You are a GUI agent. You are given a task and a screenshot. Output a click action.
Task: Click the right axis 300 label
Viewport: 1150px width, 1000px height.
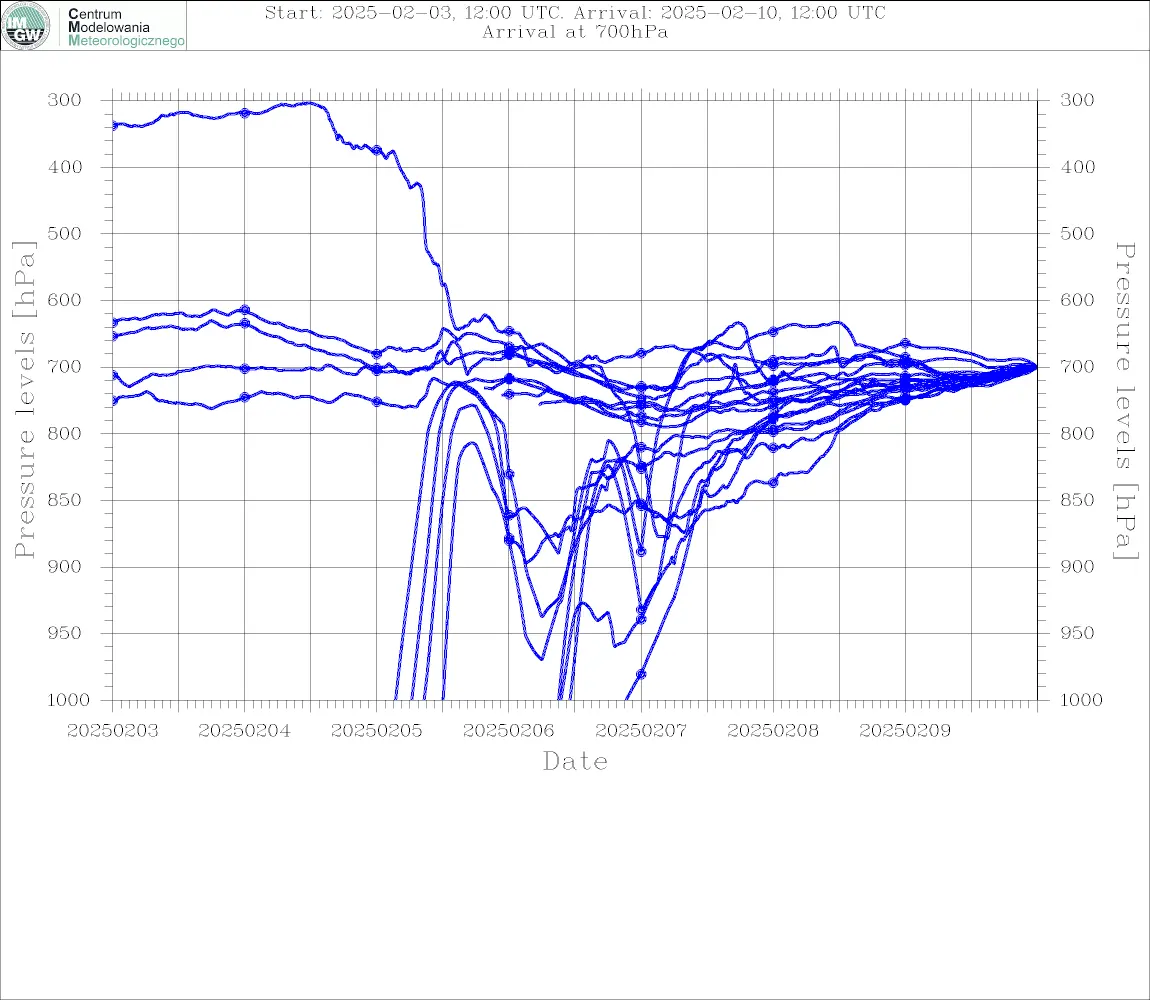[1077, 100]
